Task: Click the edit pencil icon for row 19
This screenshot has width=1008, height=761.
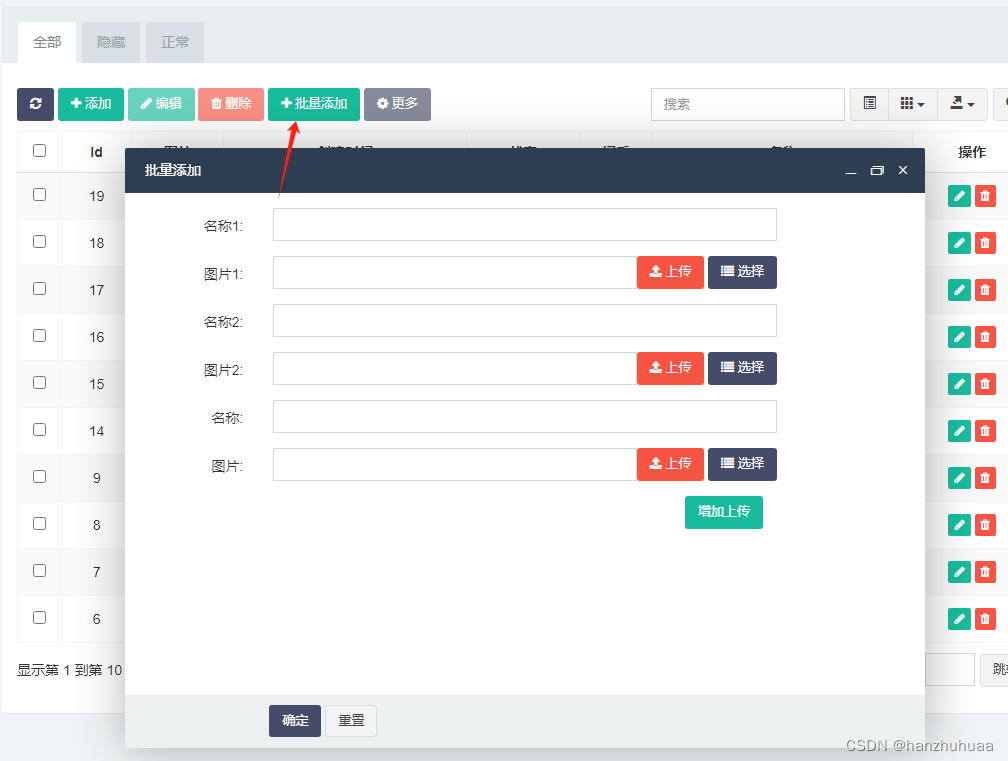Action: pos(959,196)
